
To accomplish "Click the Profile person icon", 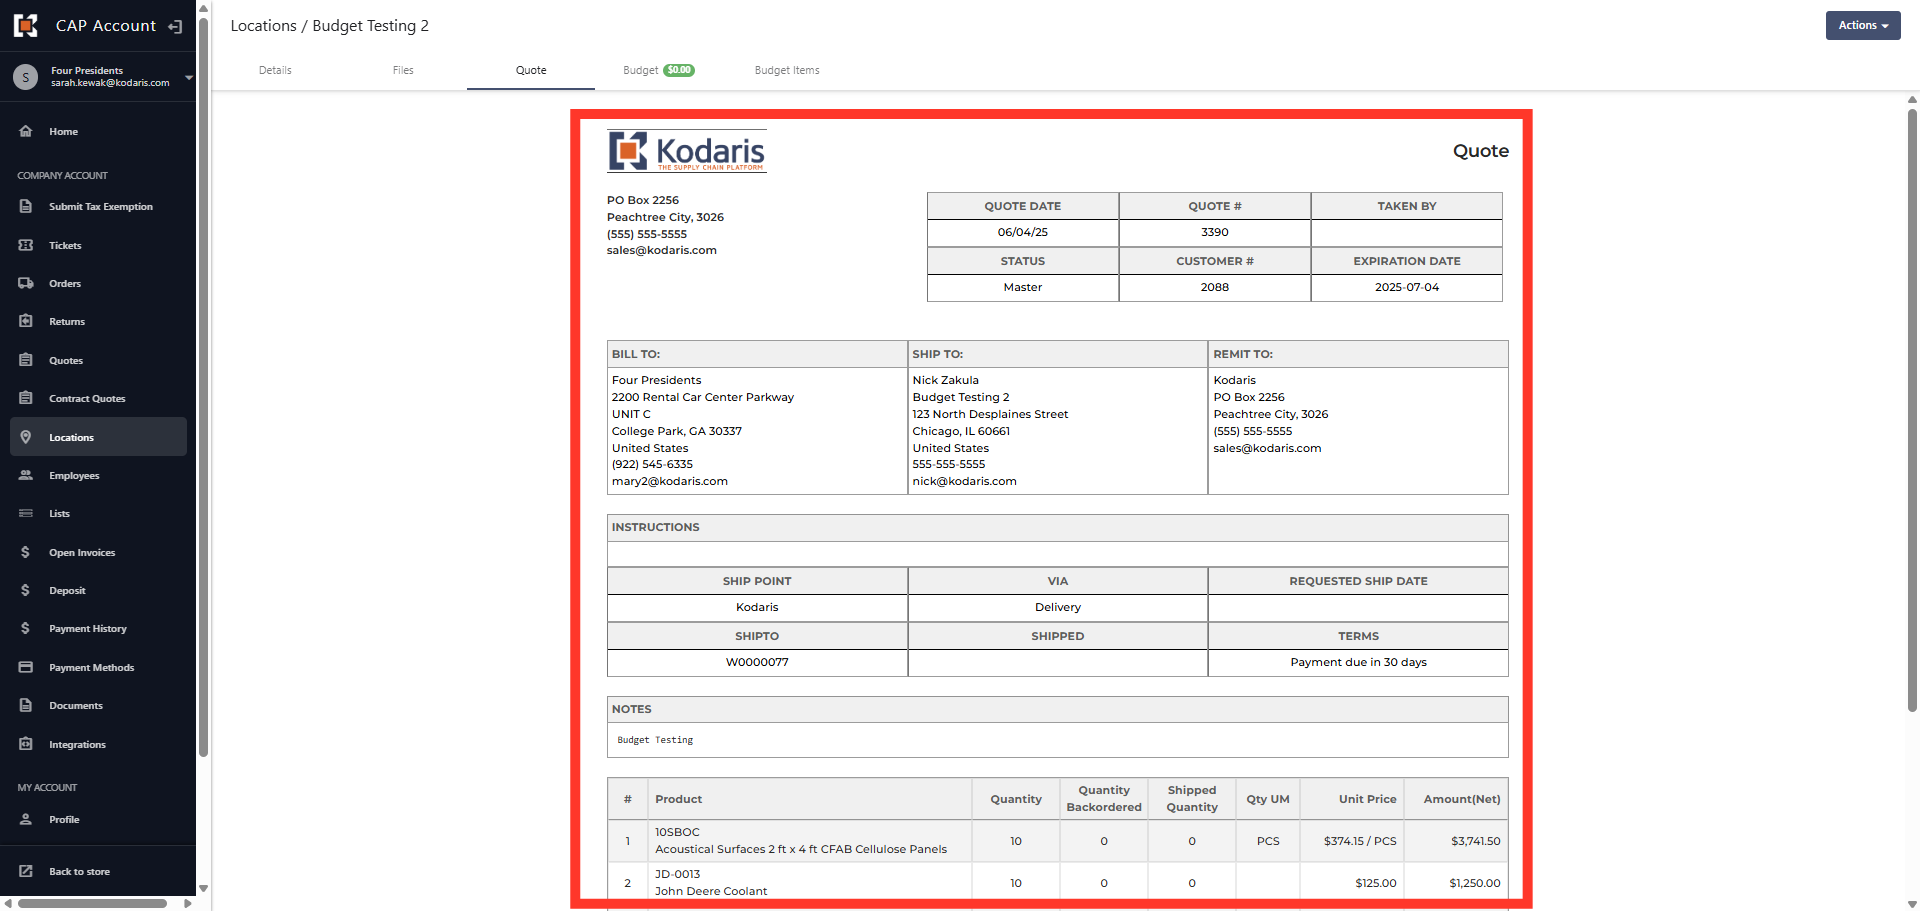I will coord(26,819).
